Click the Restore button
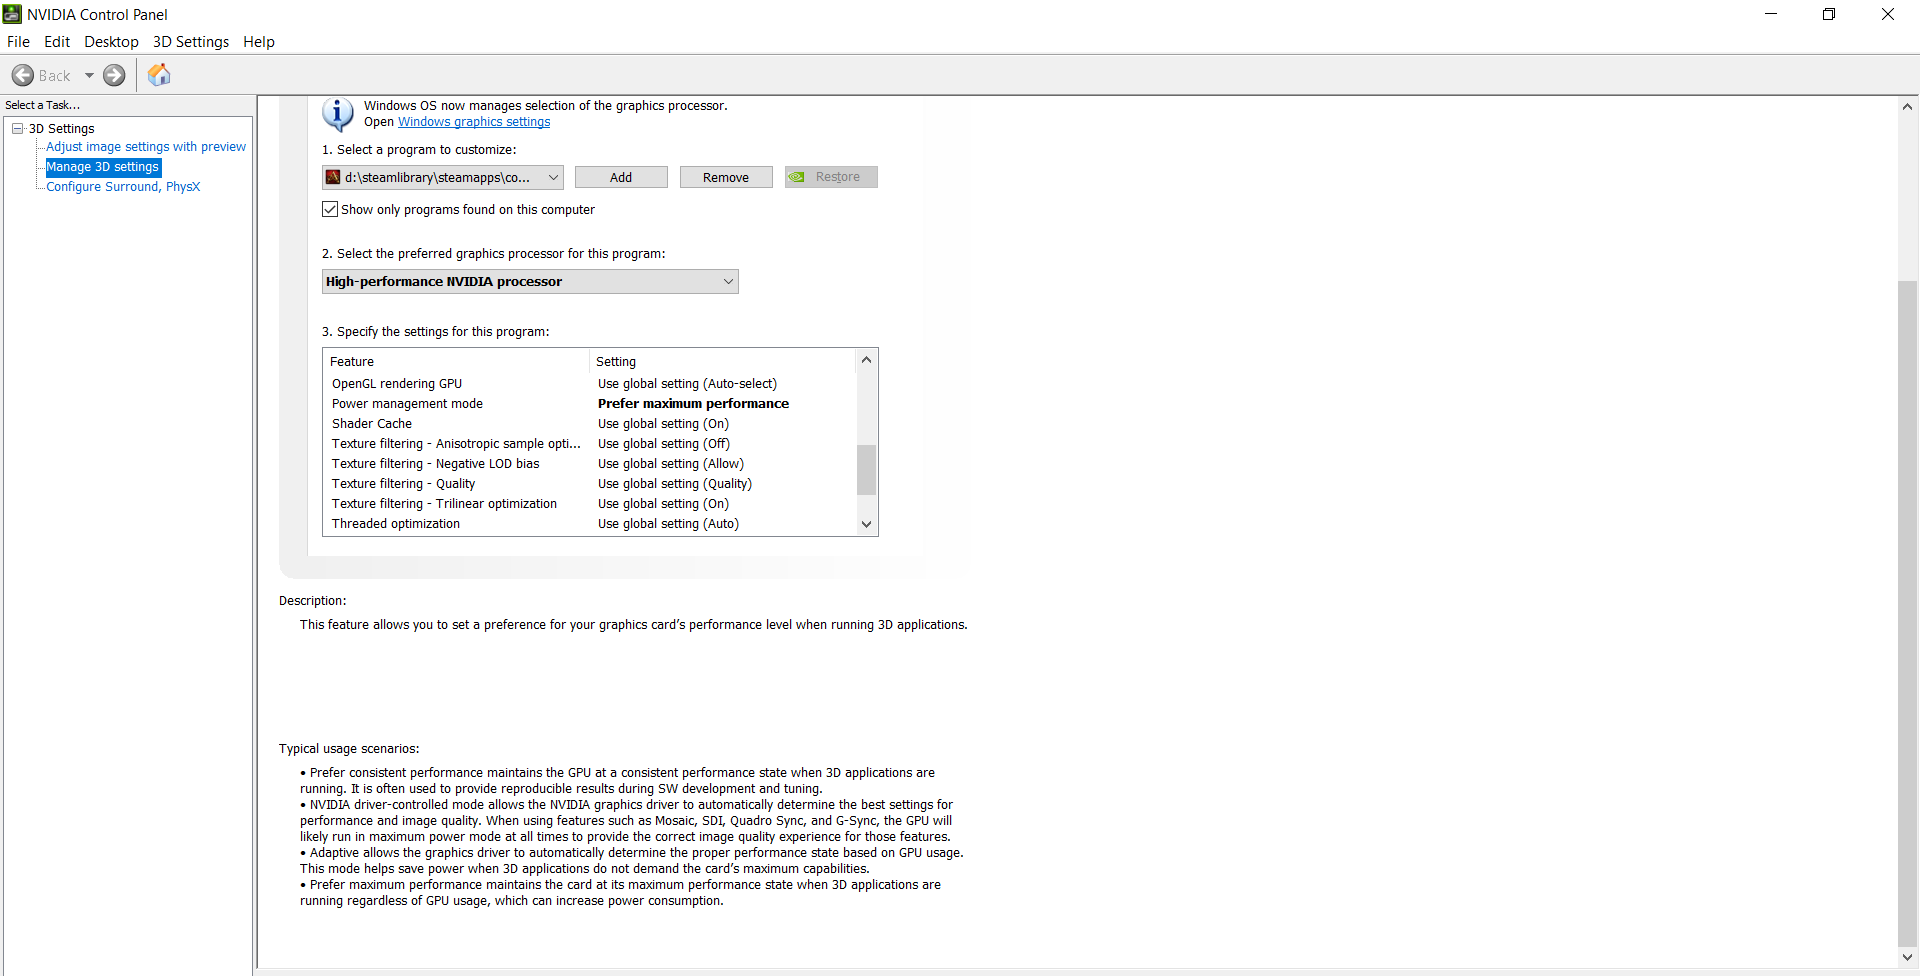1920x976 pixels. coord(831,177)
